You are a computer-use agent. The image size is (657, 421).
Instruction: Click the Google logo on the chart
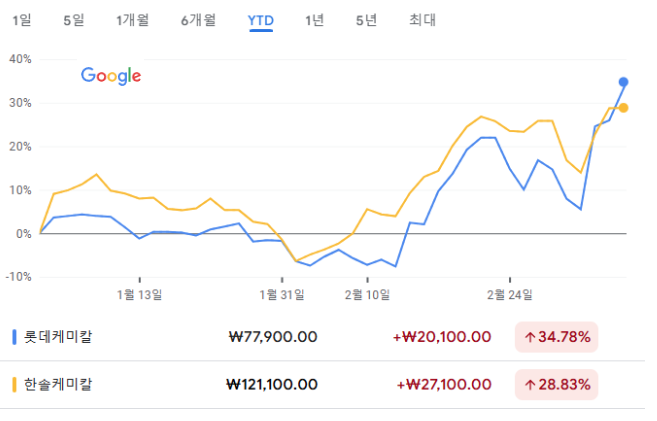(111, 76)
